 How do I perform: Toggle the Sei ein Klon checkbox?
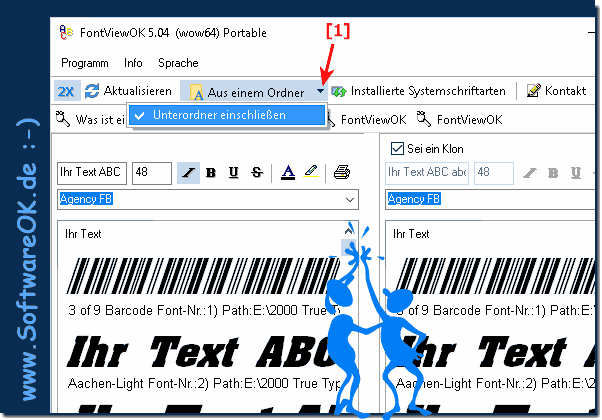(x=397, y=149)
